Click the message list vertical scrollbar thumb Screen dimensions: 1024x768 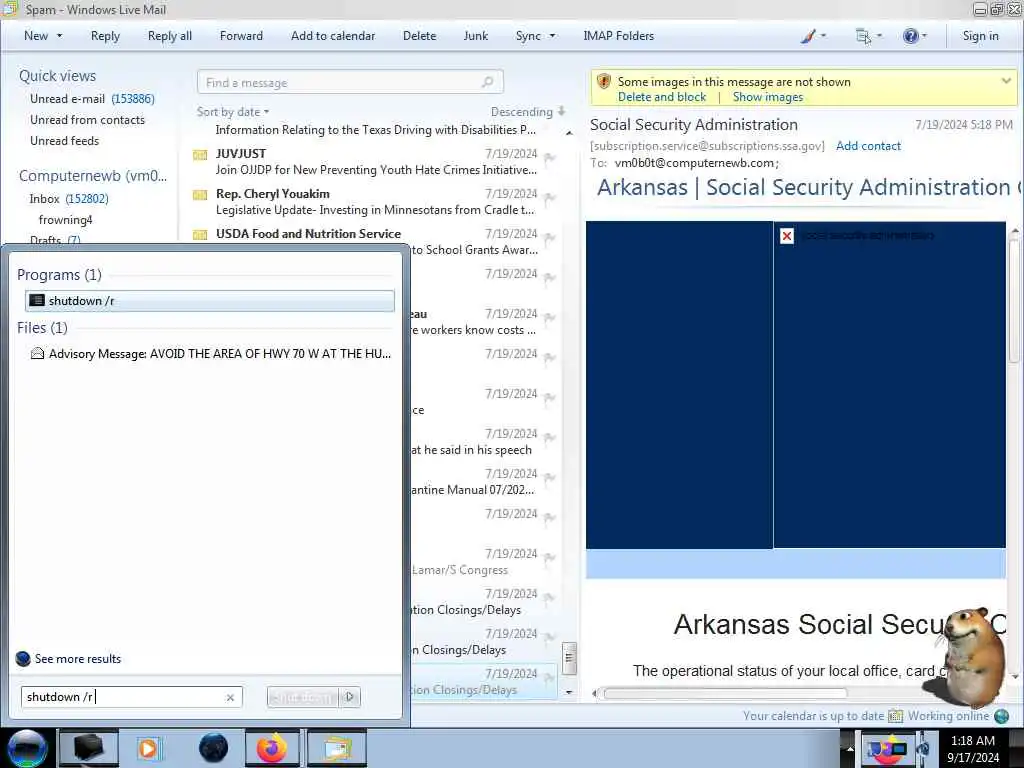coord(569,658)
